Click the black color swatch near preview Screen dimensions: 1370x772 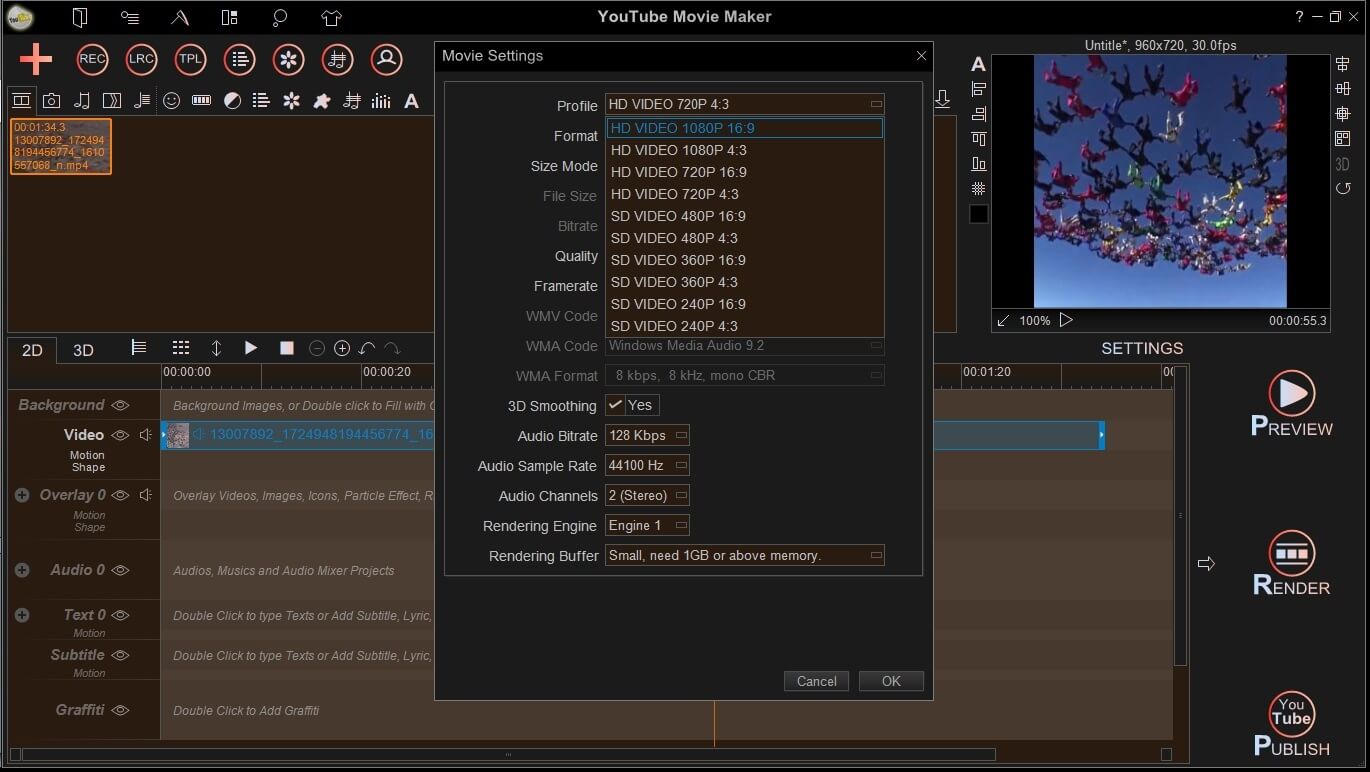[x=978, y=213]
